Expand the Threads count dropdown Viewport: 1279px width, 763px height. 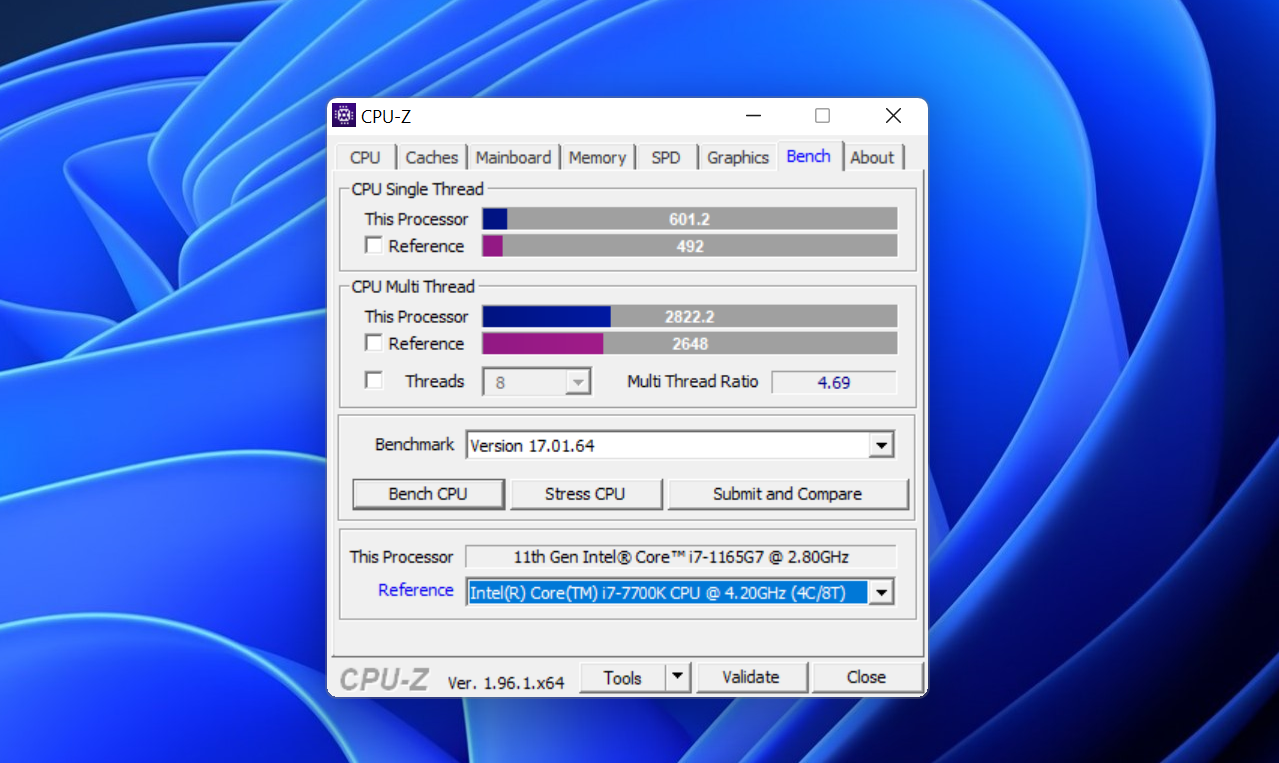[x=578, y=382]
